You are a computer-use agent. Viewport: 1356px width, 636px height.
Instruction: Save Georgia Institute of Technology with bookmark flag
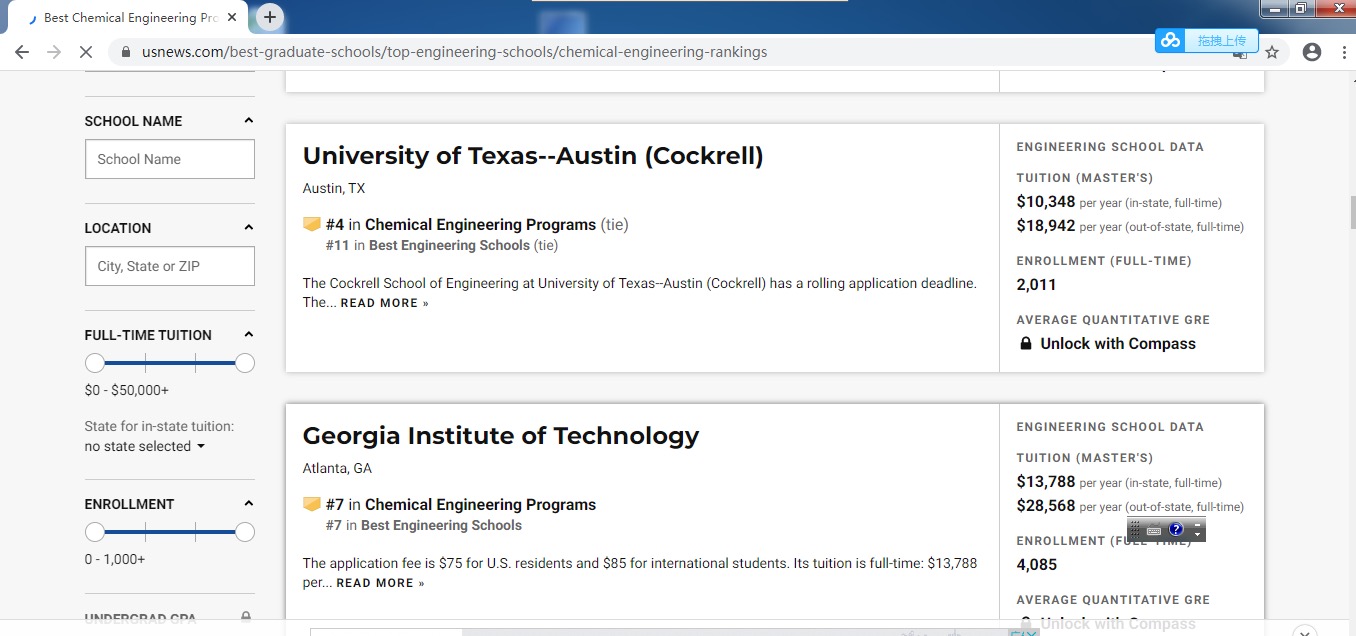tap(312, 504)
